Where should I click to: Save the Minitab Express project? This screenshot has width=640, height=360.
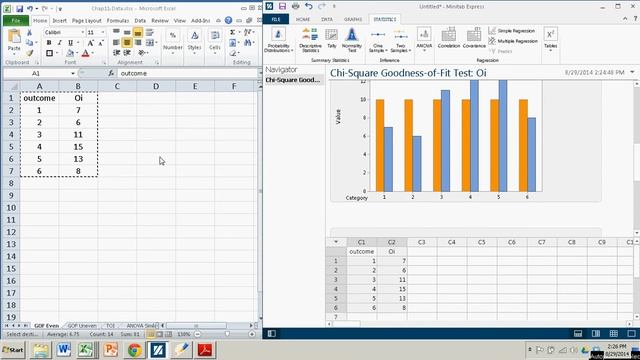282,6
